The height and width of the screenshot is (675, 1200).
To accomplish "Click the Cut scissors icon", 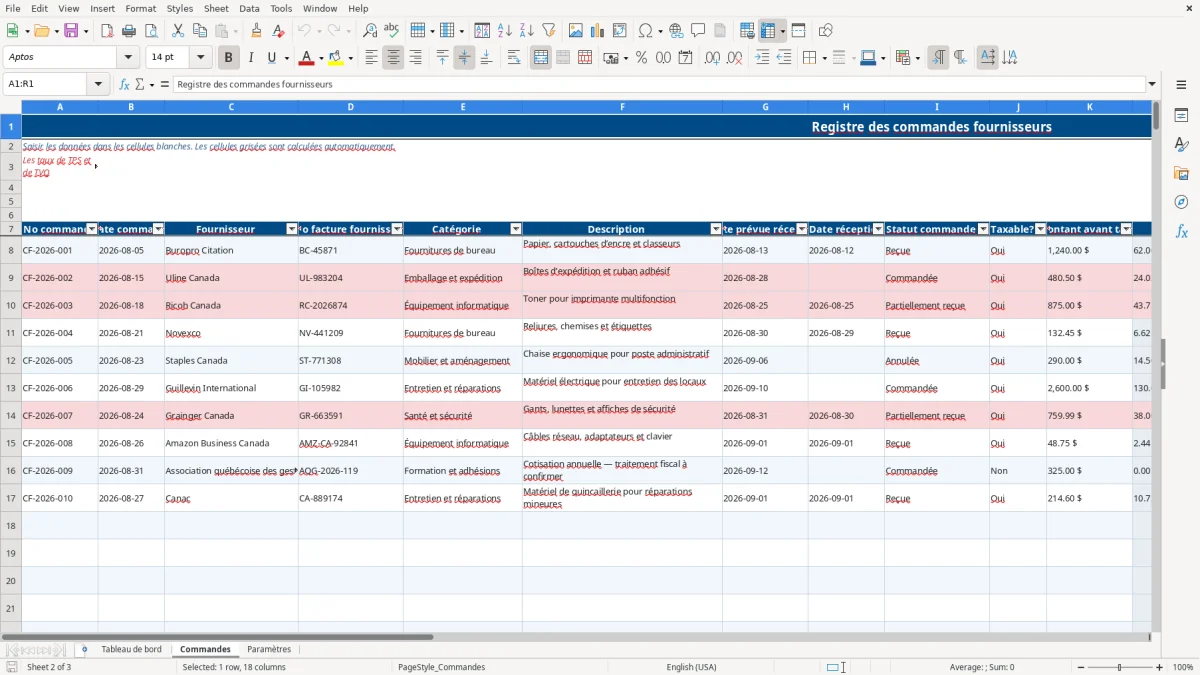I will point(177,31).
